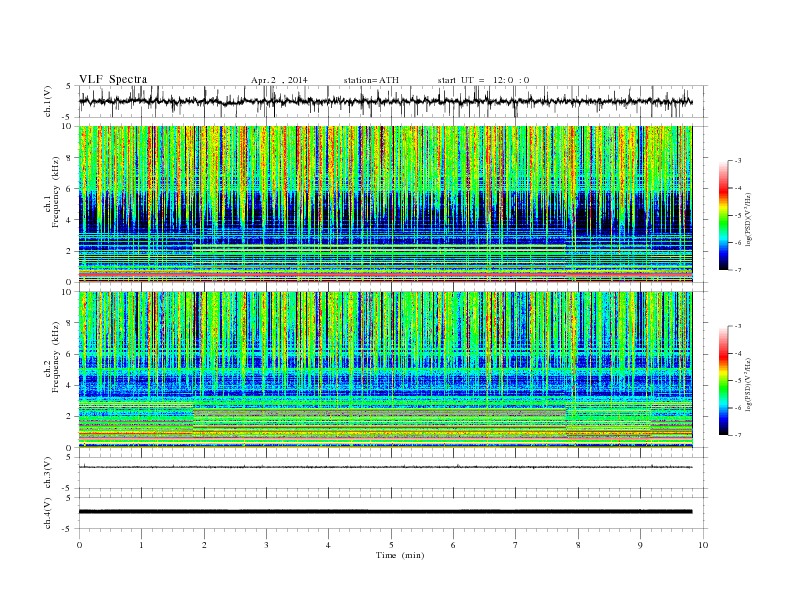The image size is (792, 612).
Task: Click the 'ch.3(V)' axis label
Action: point(48,473)
